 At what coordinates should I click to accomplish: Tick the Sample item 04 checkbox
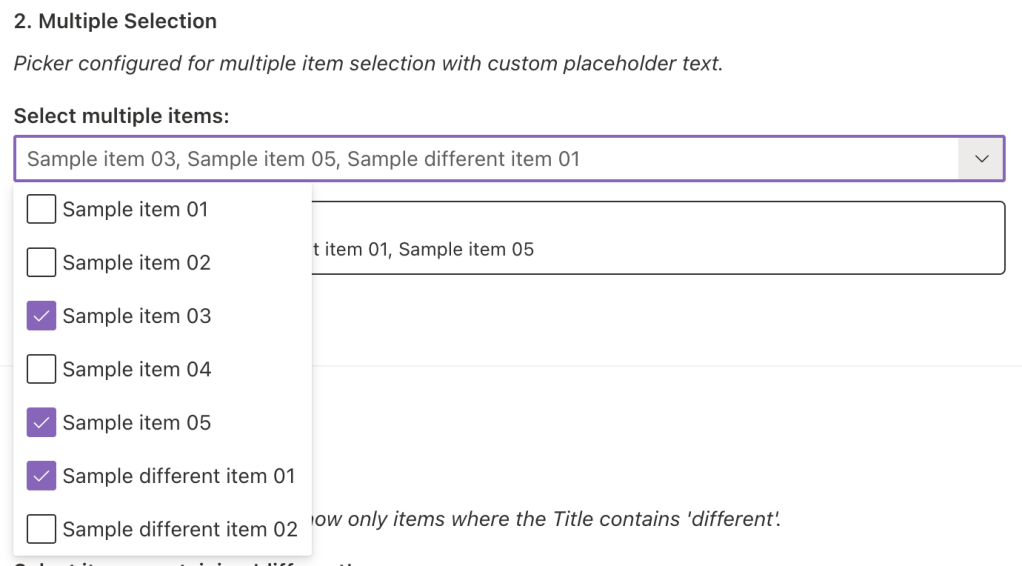tap(41, 369)
